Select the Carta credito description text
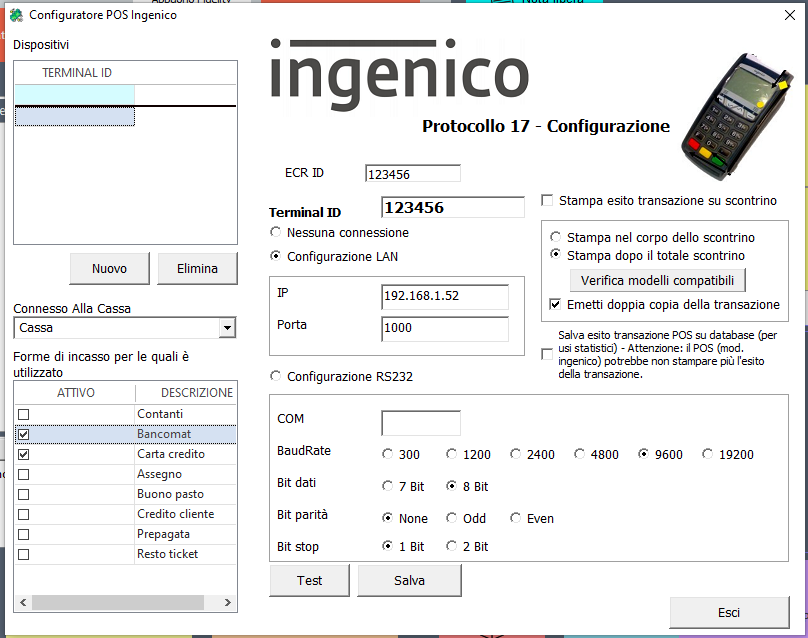 tap(171, 454)
